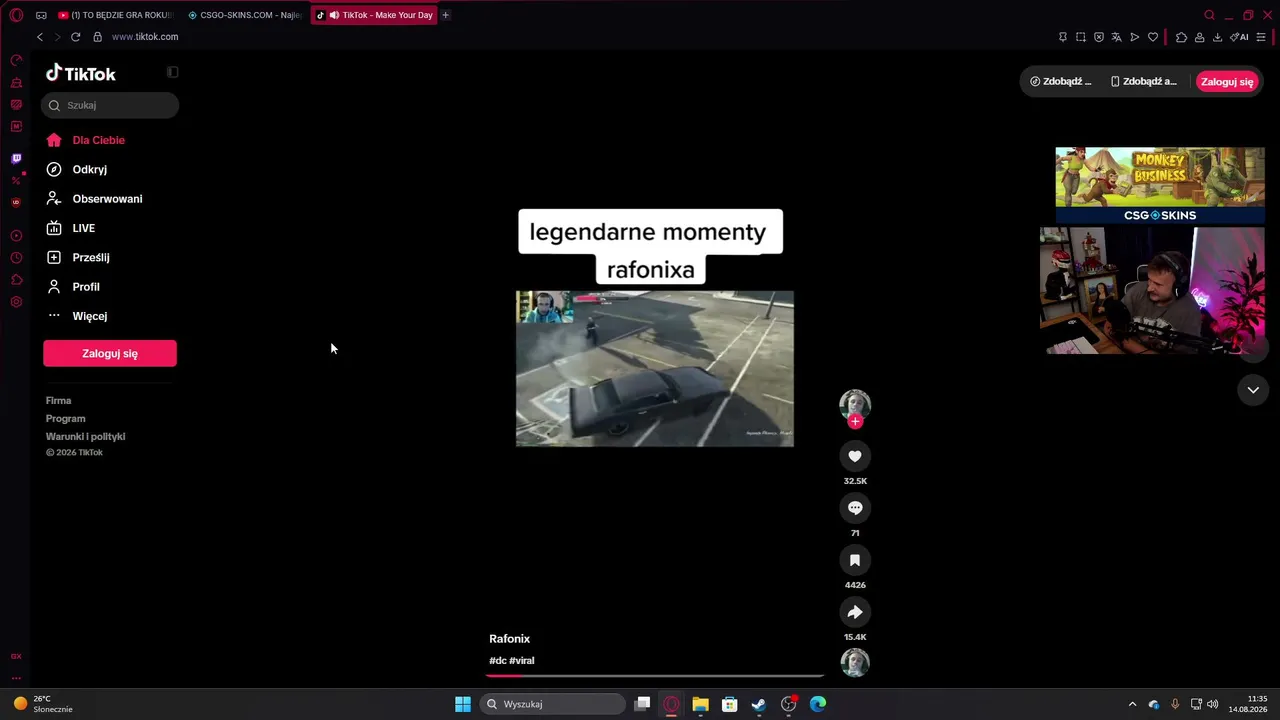Screen dimensions: 1280x720
Task: Open File Explorer from the taskbar
Action: (x=700, y=704)
